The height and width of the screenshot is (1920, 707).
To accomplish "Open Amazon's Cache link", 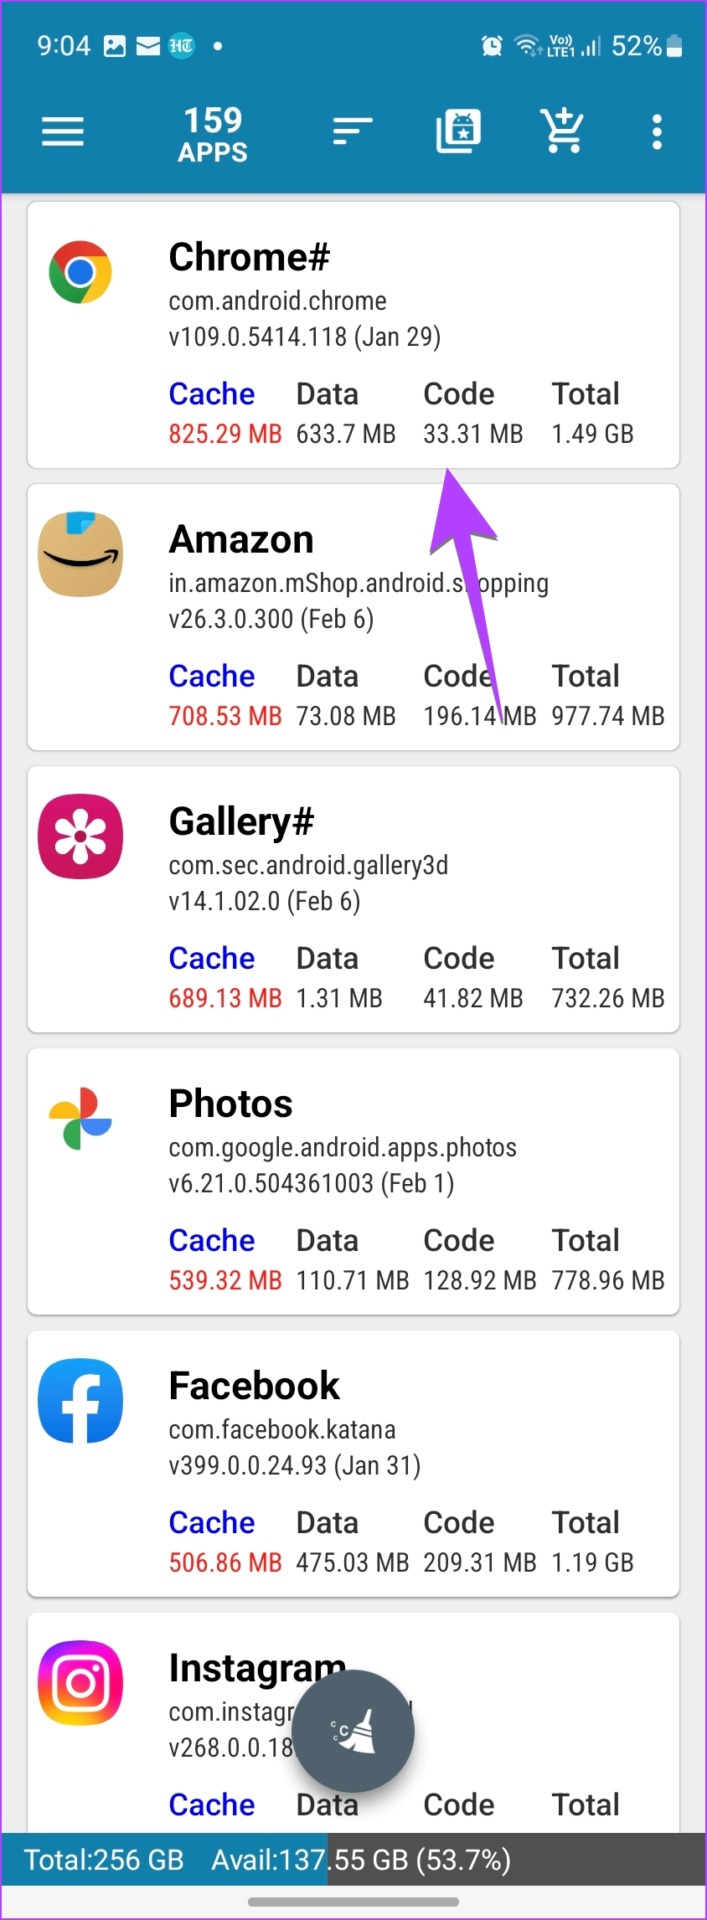I will click(211, 676).
